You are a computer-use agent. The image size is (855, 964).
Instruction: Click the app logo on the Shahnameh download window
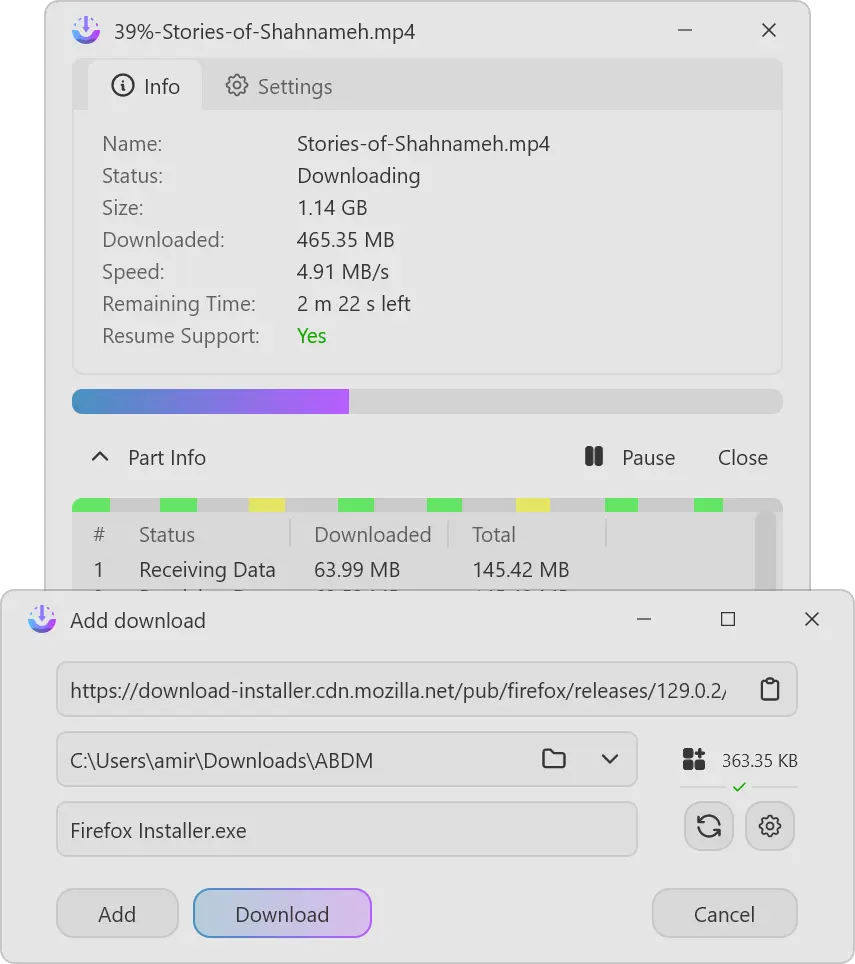click(x=86, y=30)
